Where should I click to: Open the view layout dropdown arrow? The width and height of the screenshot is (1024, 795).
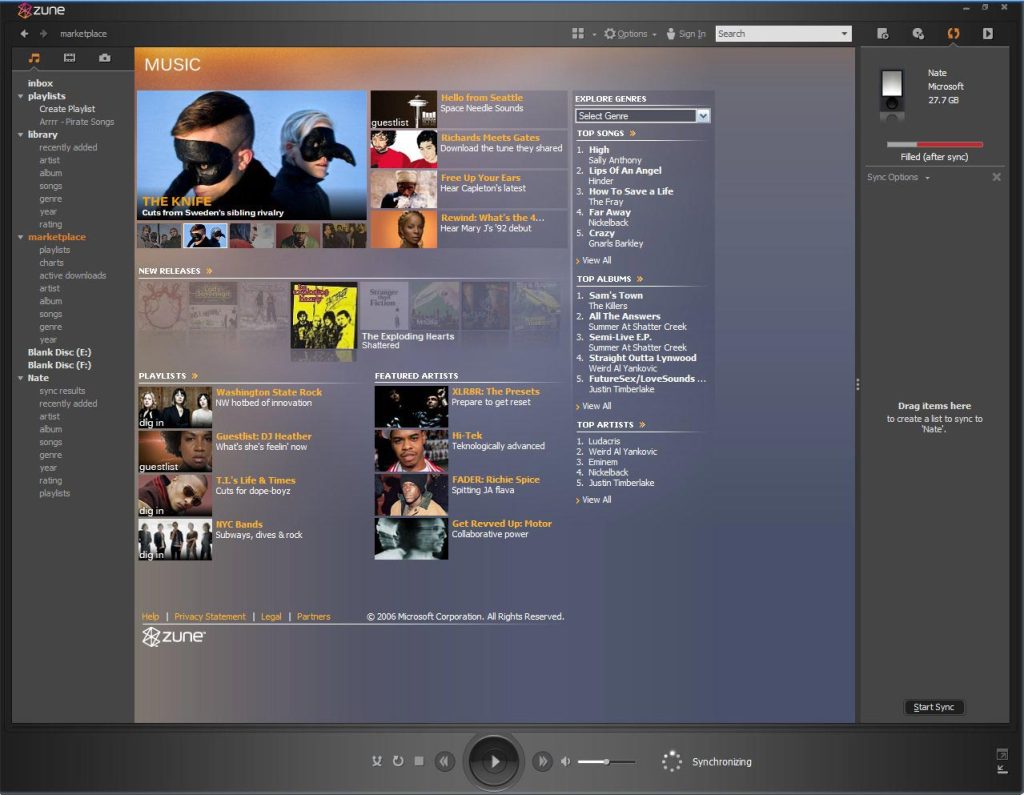[594, 34]
